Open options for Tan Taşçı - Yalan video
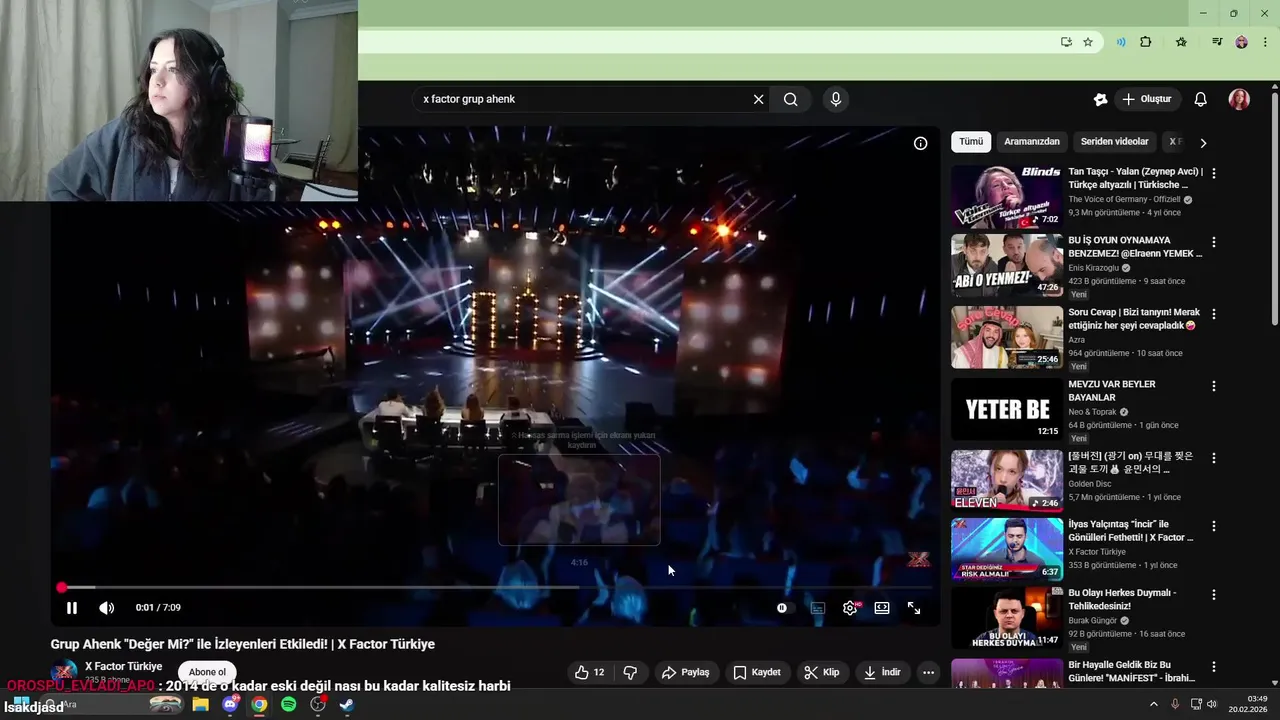This screenshot has height=720, width=1280. (x=1214, y=173)
